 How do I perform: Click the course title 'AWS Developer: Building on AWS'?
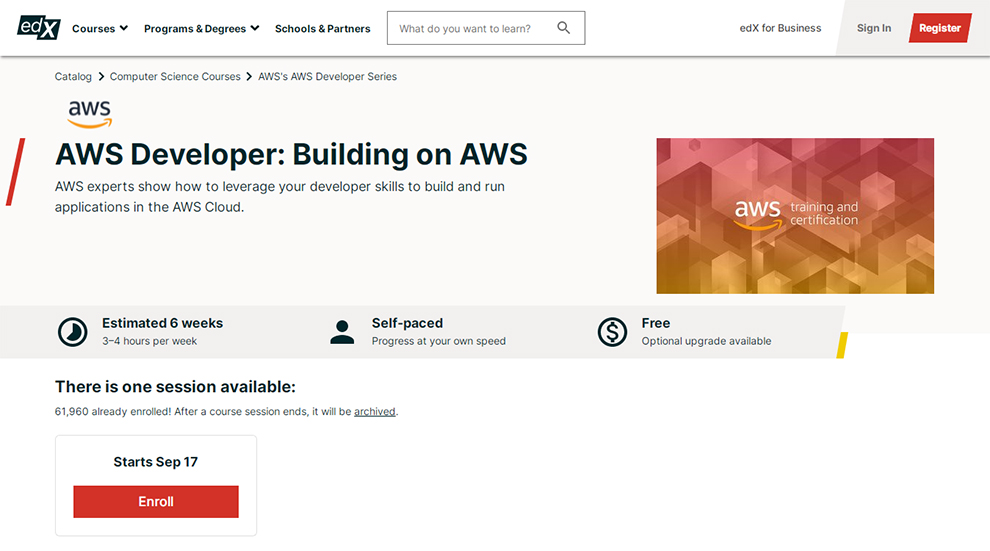[x=291, y=155]
